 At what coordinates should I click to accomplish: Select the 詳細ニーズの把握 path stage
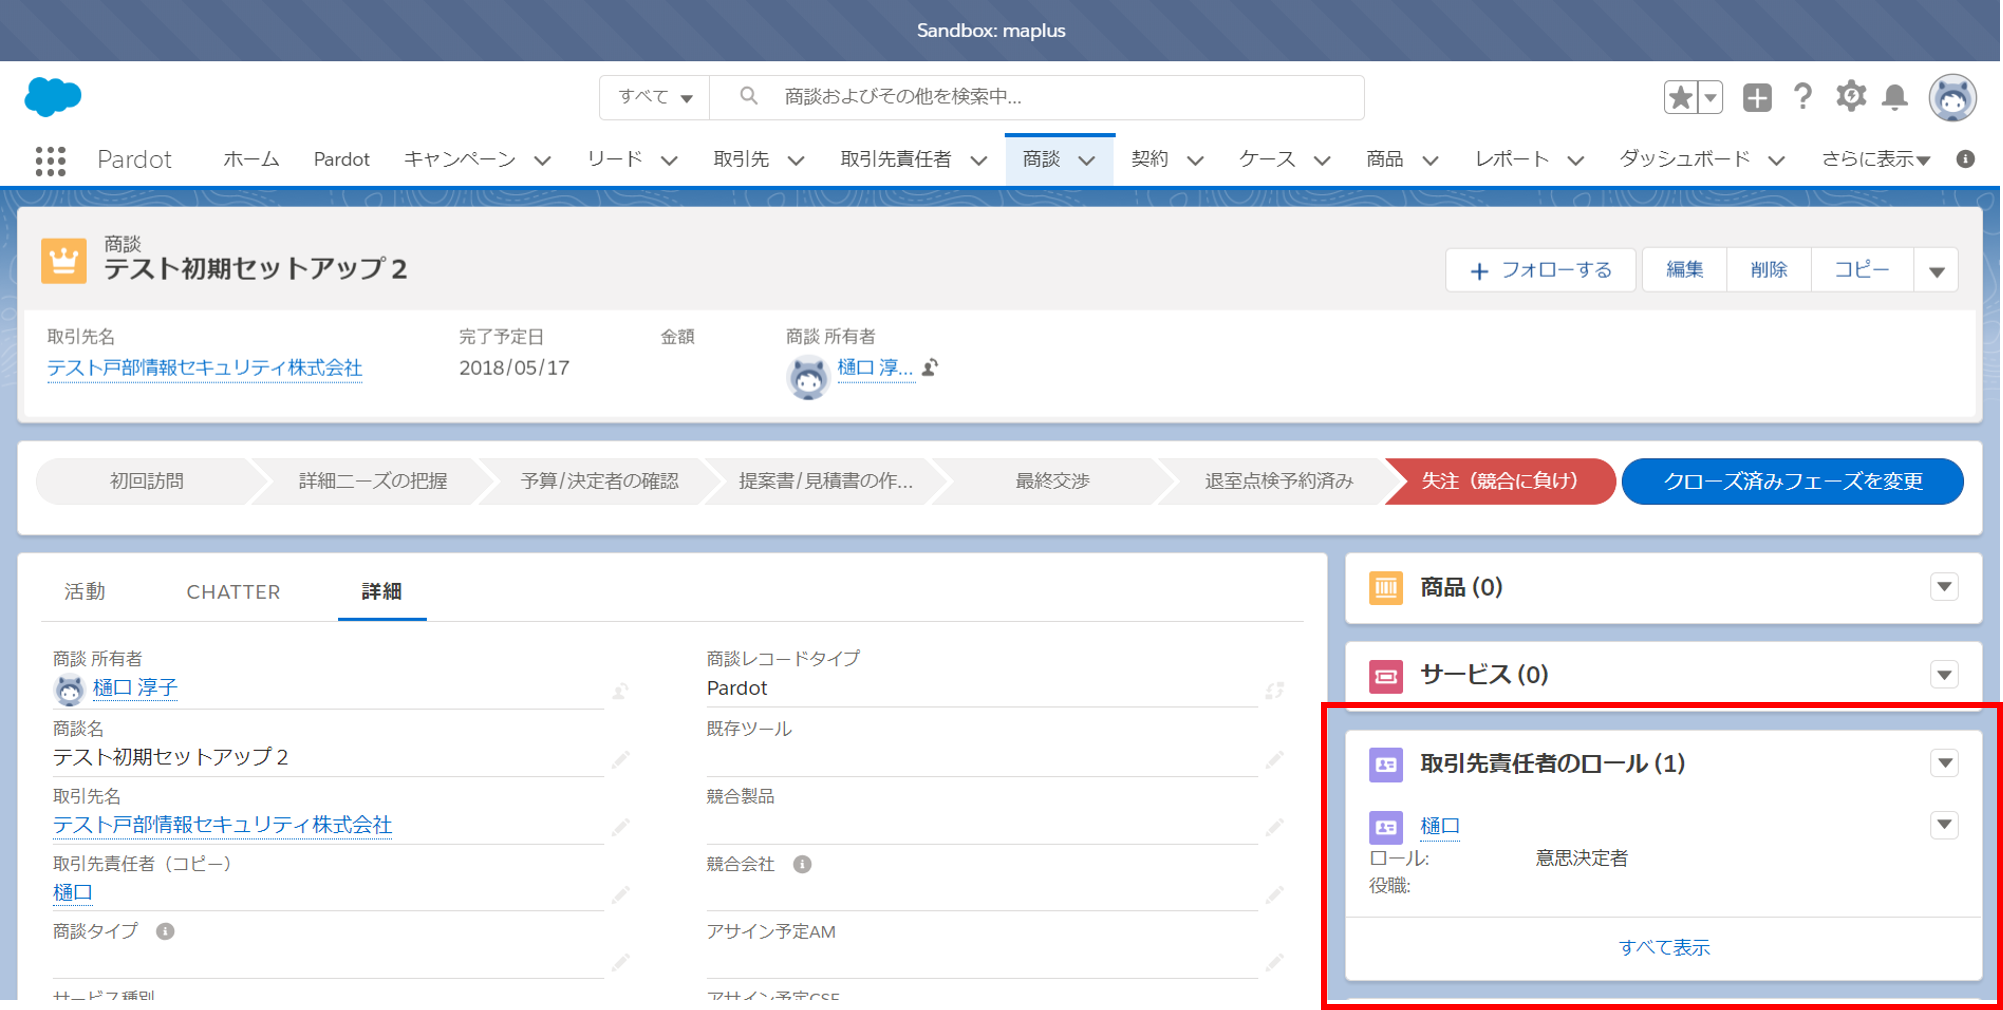pyautogui.click(x=373, y=481)
